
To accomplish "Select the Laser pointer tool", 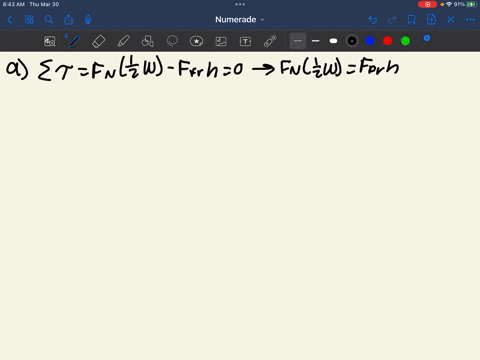I will click(x=270, y=41).
